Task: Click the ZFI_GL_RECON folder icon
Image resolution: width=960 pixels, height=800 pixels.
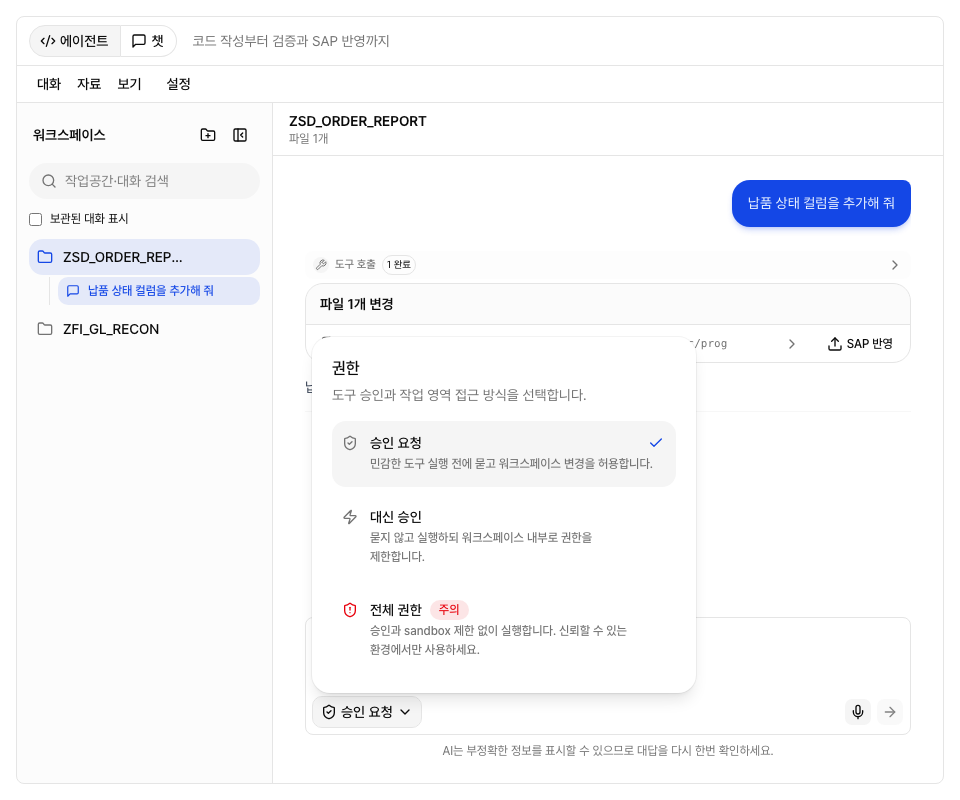Action: point(45,329)
